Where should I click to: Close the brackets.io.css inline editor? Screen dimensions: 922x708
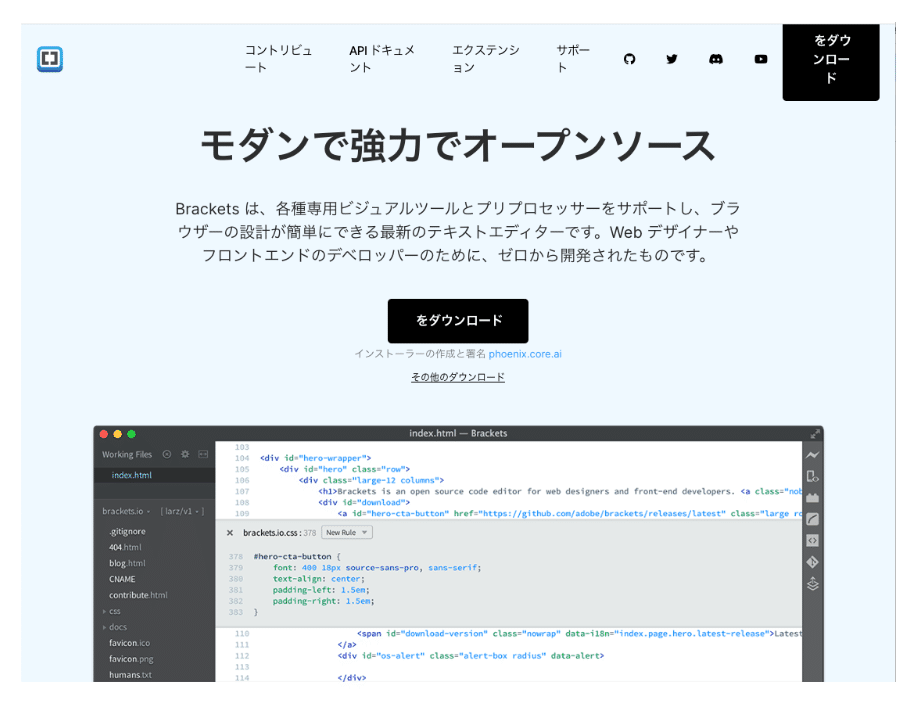pos(230,533)
